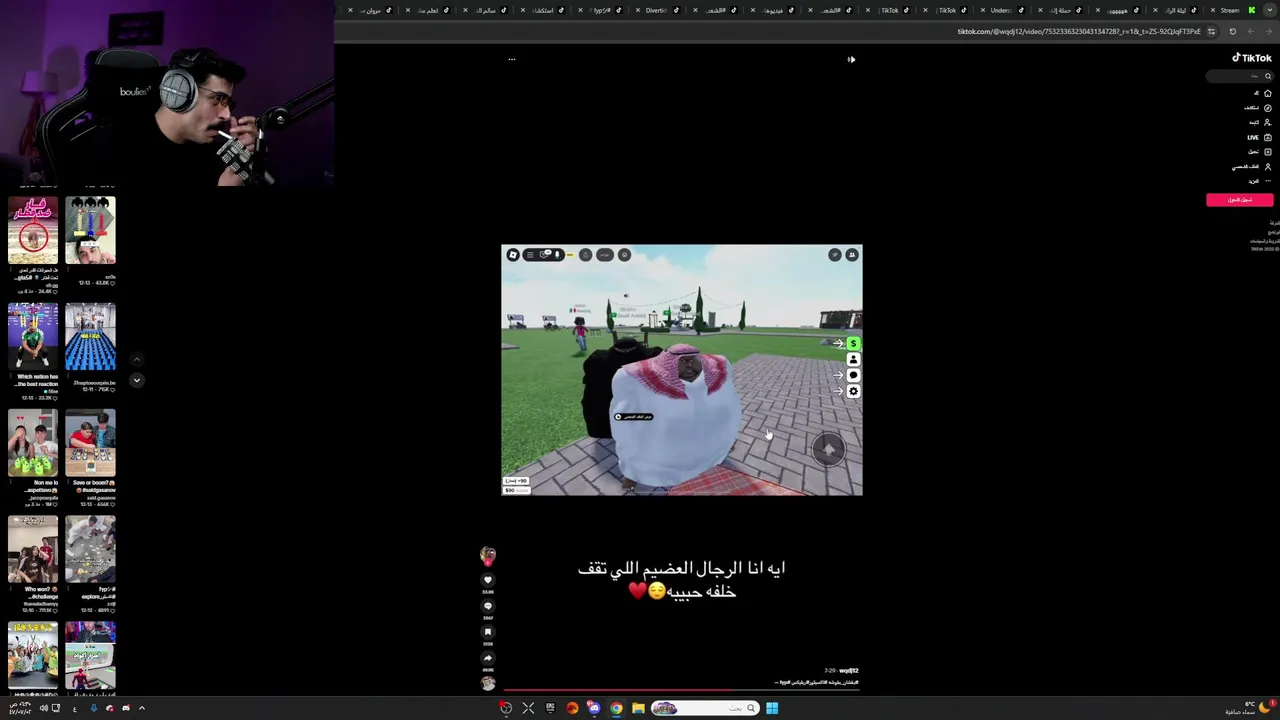Go to the next video with down chevron
This screenshot has height=720, width=1280.
(137, 380)
